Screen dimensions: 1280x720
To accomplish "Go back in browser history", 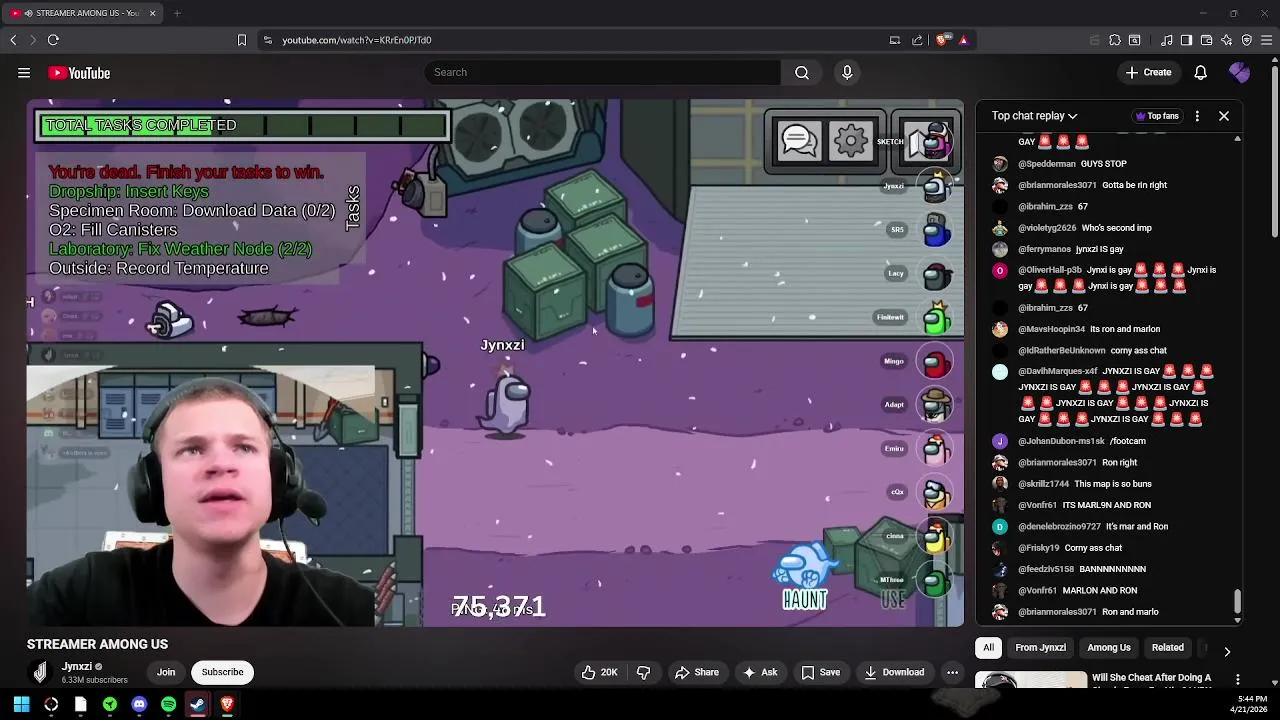I will coord(13,40).
